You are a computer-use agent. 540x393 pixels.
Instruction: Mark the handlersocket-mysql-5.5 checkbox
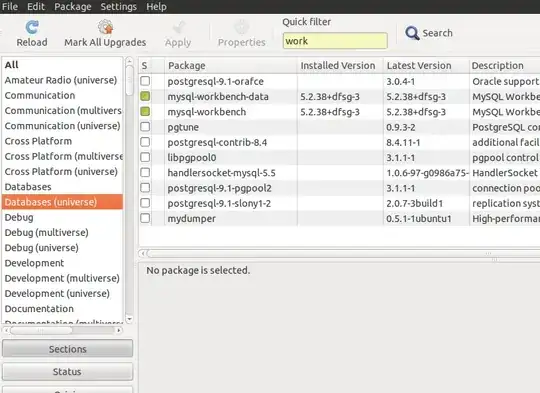tap(145, 172)
